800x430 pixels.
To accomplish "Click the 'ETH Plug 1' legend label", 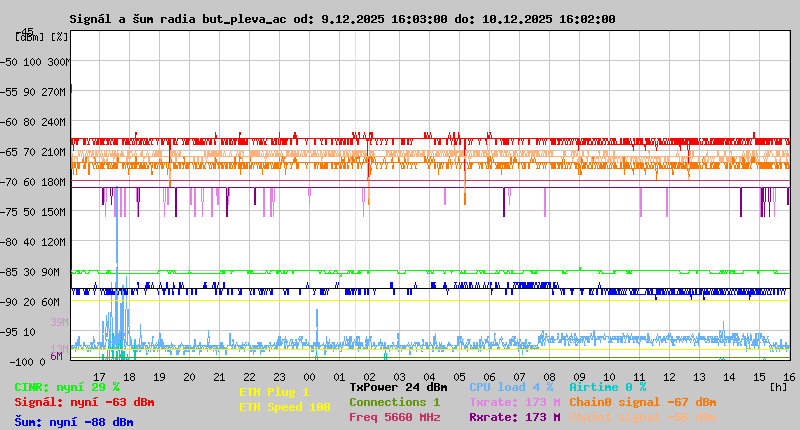I will (274, 392).
